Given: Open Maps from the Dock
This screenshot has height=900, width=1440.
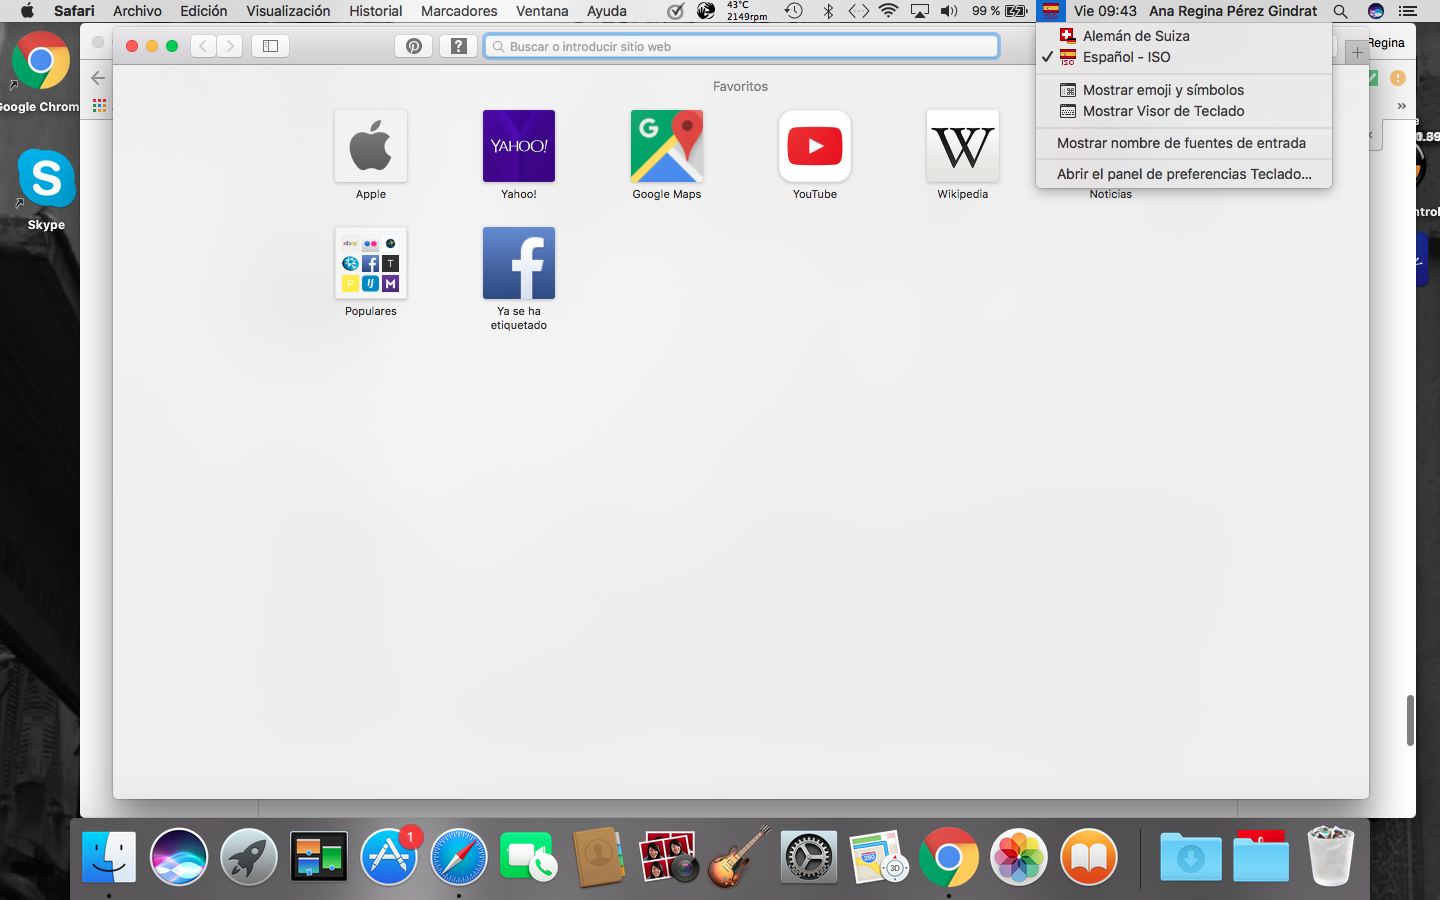Looking at the screenshot, I should [x=878, y=857].
